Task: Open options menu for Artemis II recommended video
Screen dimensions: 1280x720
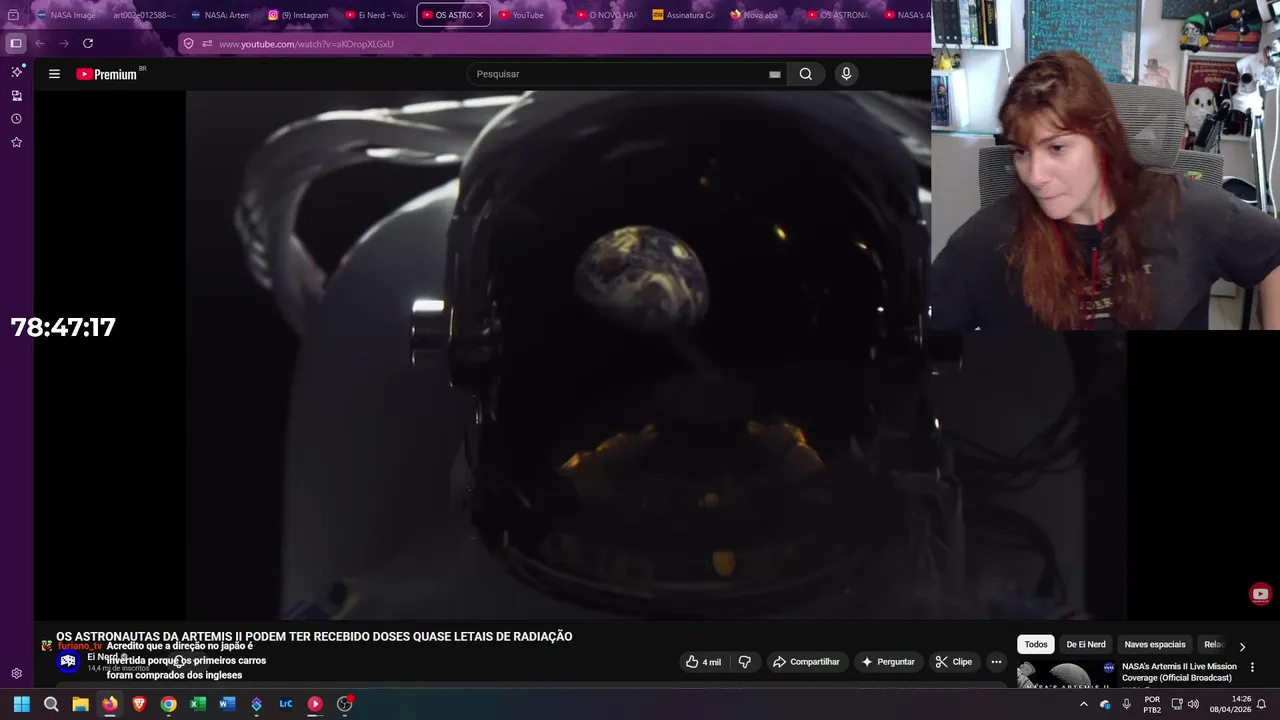Action: pos(1252,667)
